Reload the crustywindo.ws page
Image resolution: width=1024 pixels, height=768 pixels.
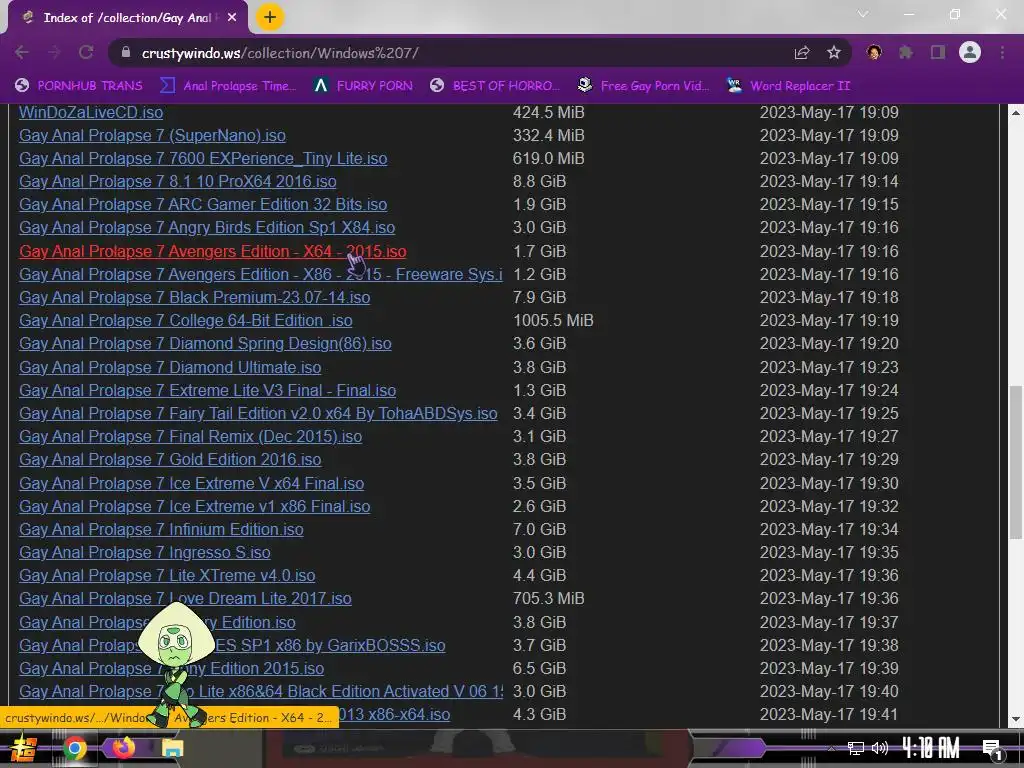click(x=86, y=52)
